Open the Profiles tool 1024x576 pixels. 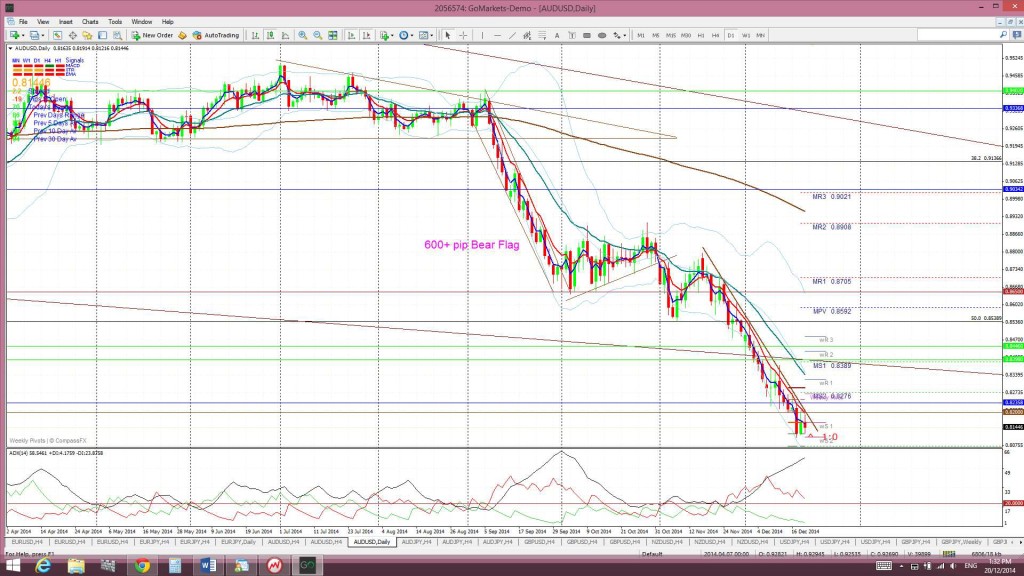35,35
